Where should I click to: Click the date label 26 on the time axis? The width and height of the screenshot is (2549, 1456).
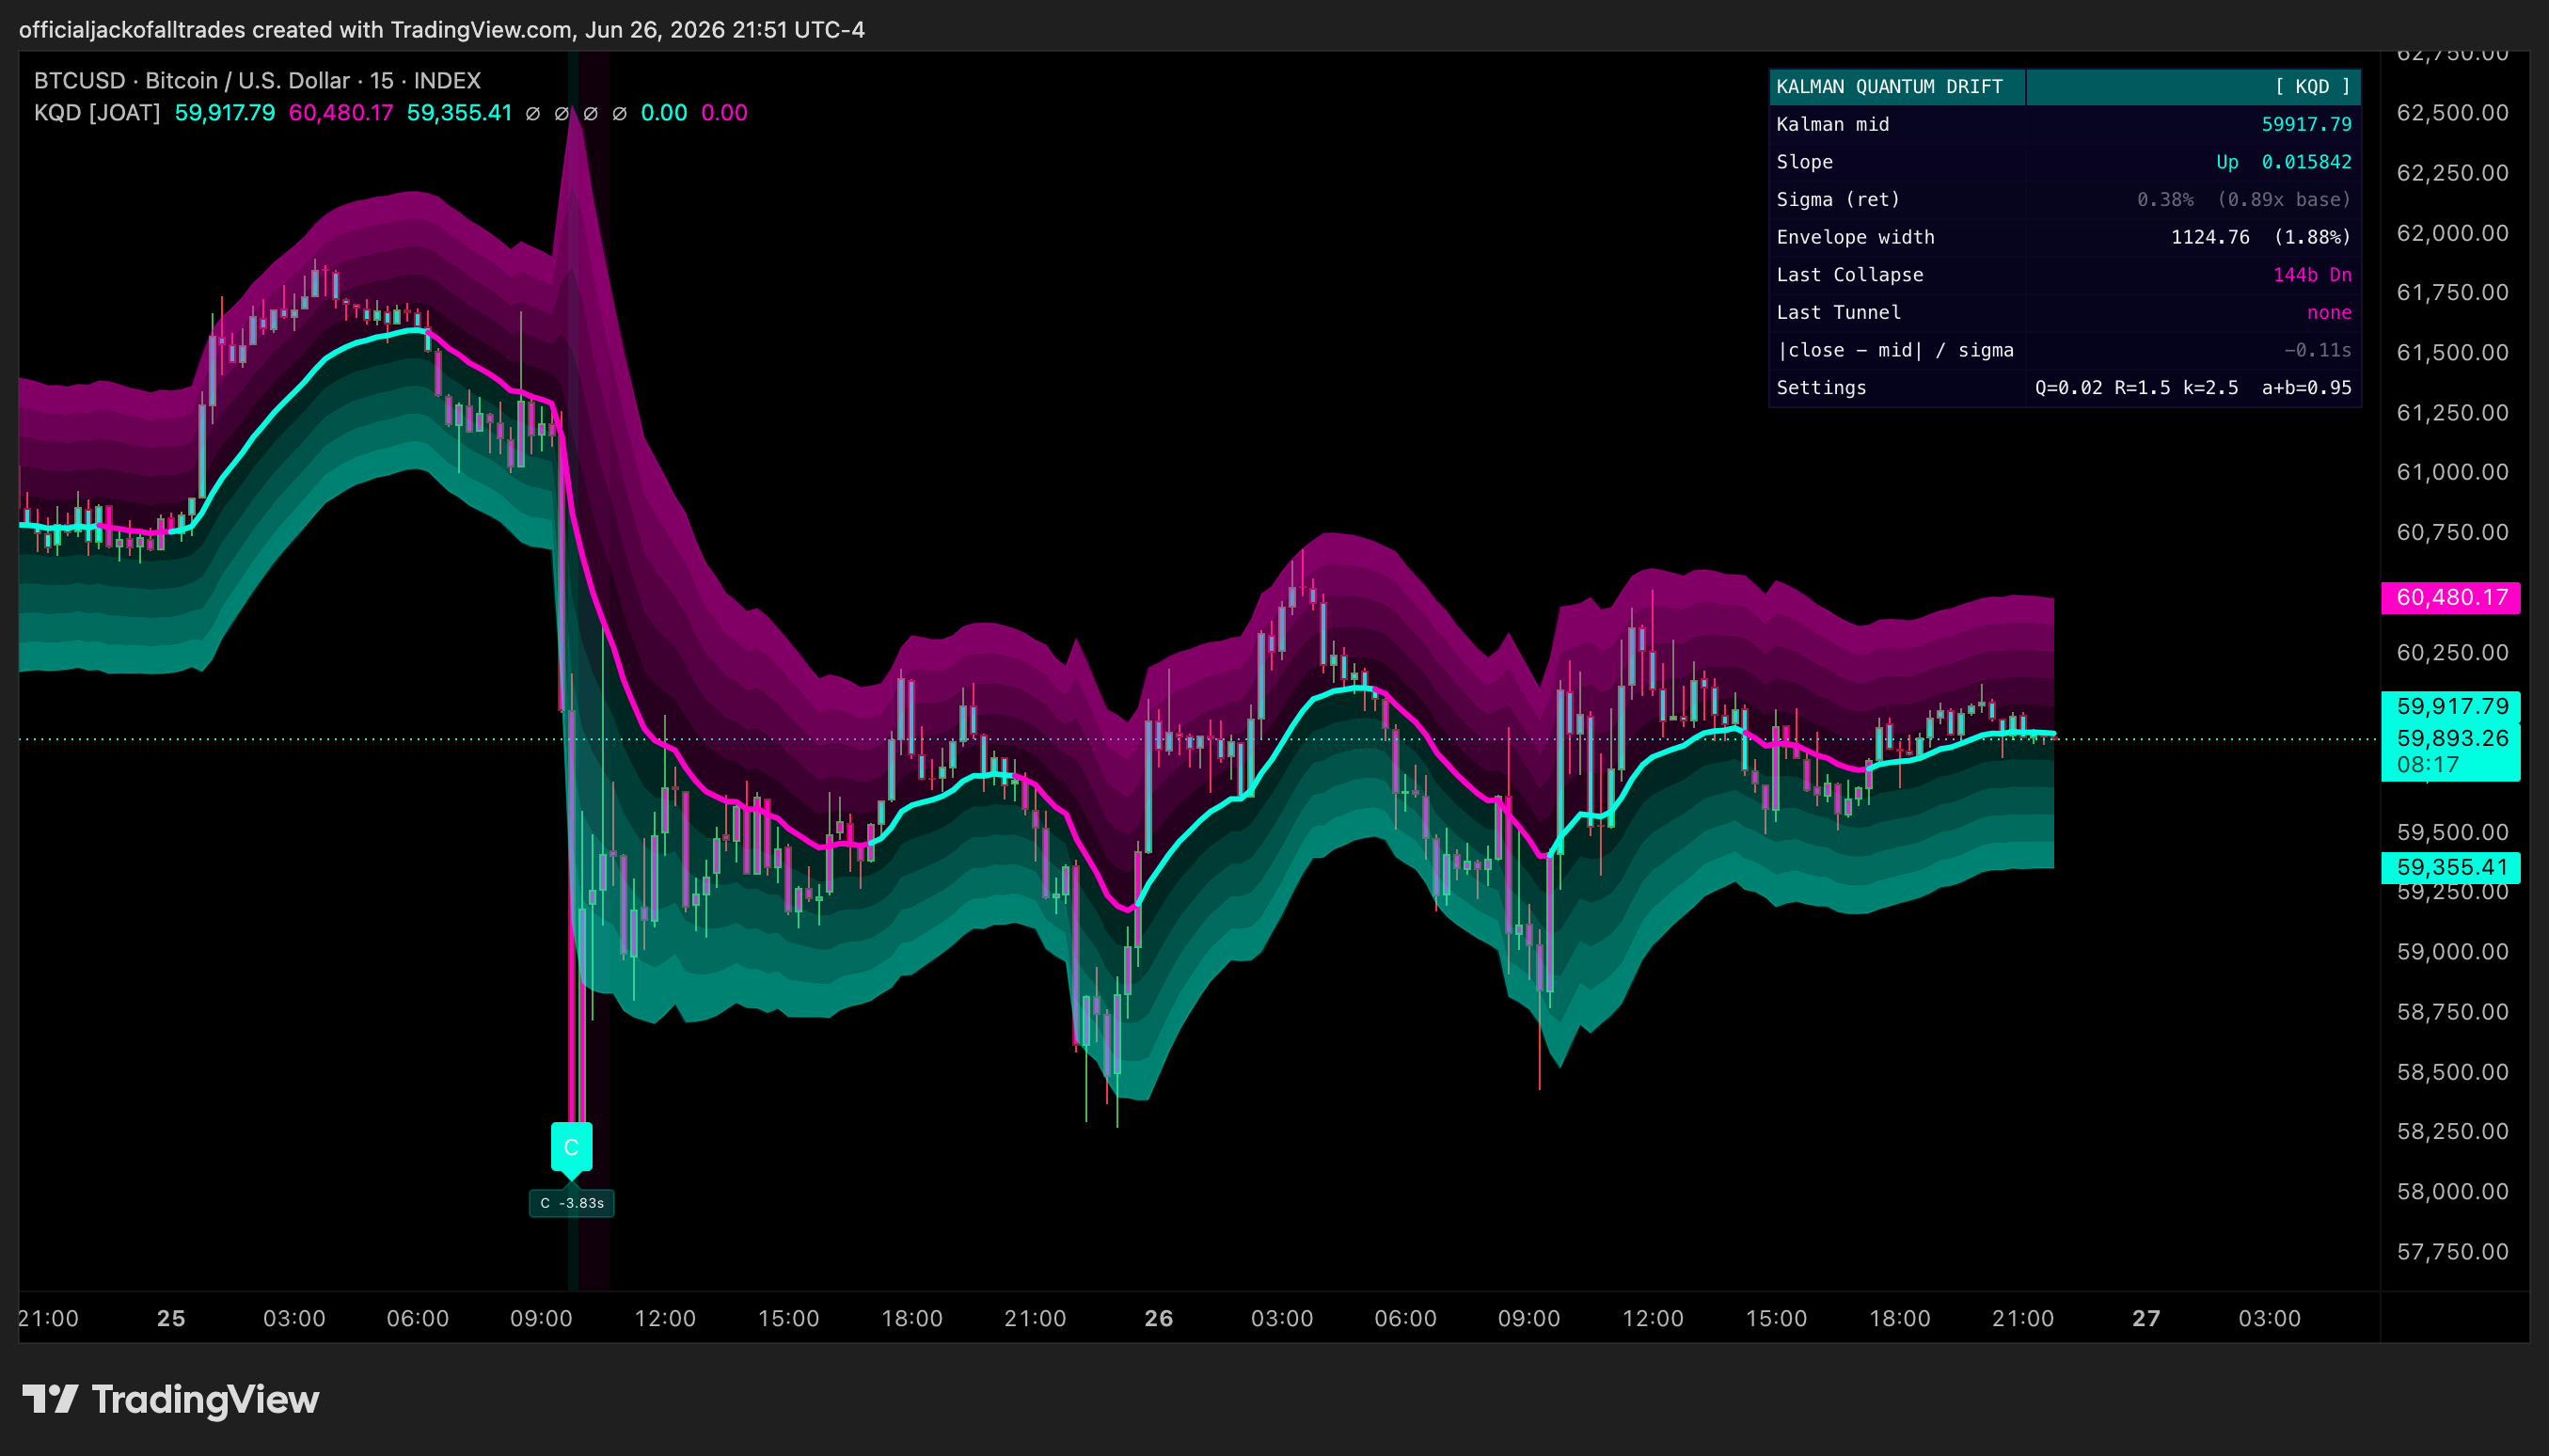tap(1158, 1318)
